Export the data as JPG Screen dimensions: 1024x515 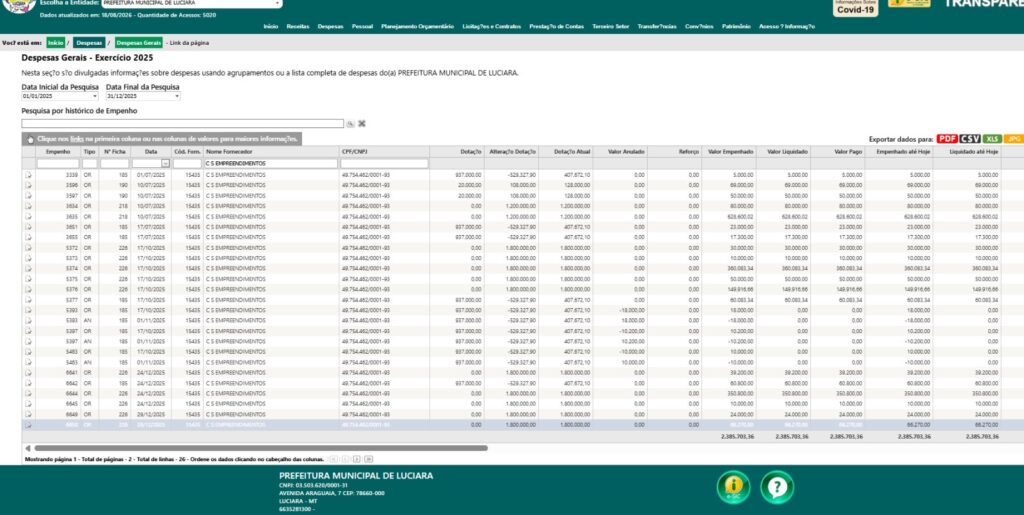click(x=1014, y=139)
